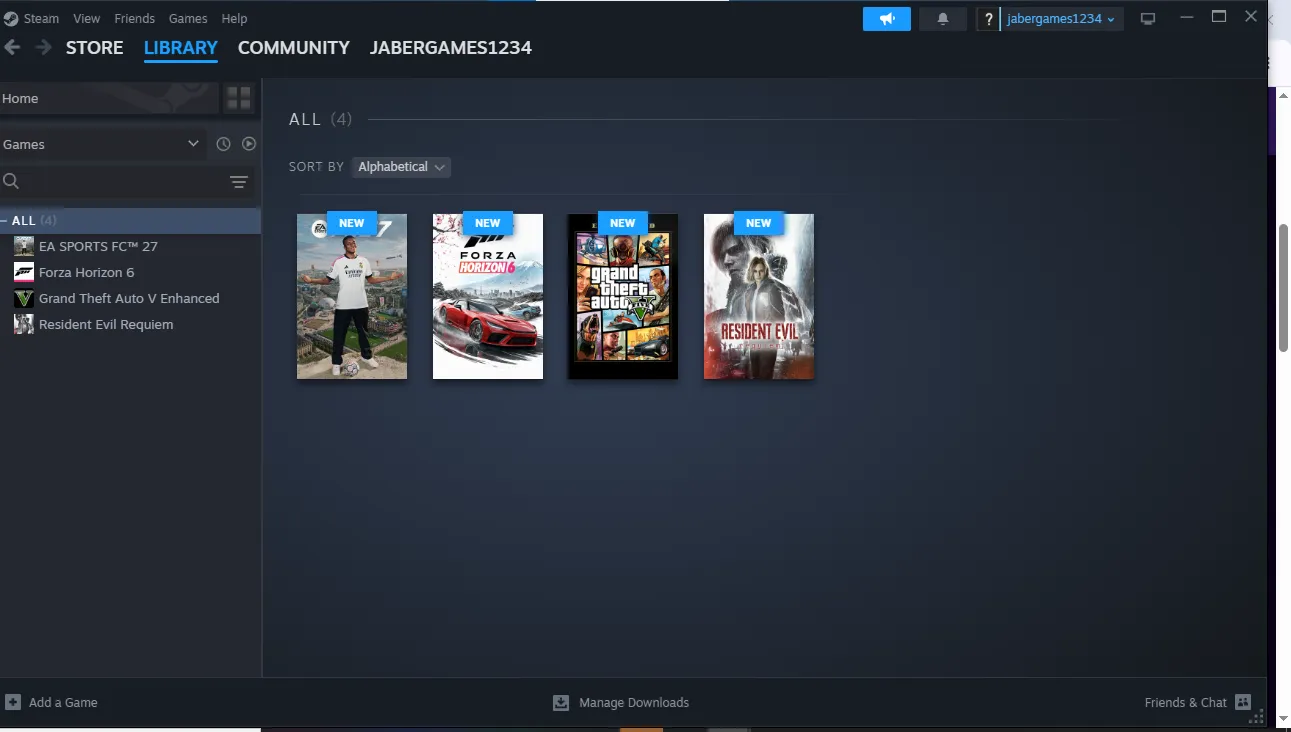Click the Grand Theft Auto V list icon

(x=24, y=298)
